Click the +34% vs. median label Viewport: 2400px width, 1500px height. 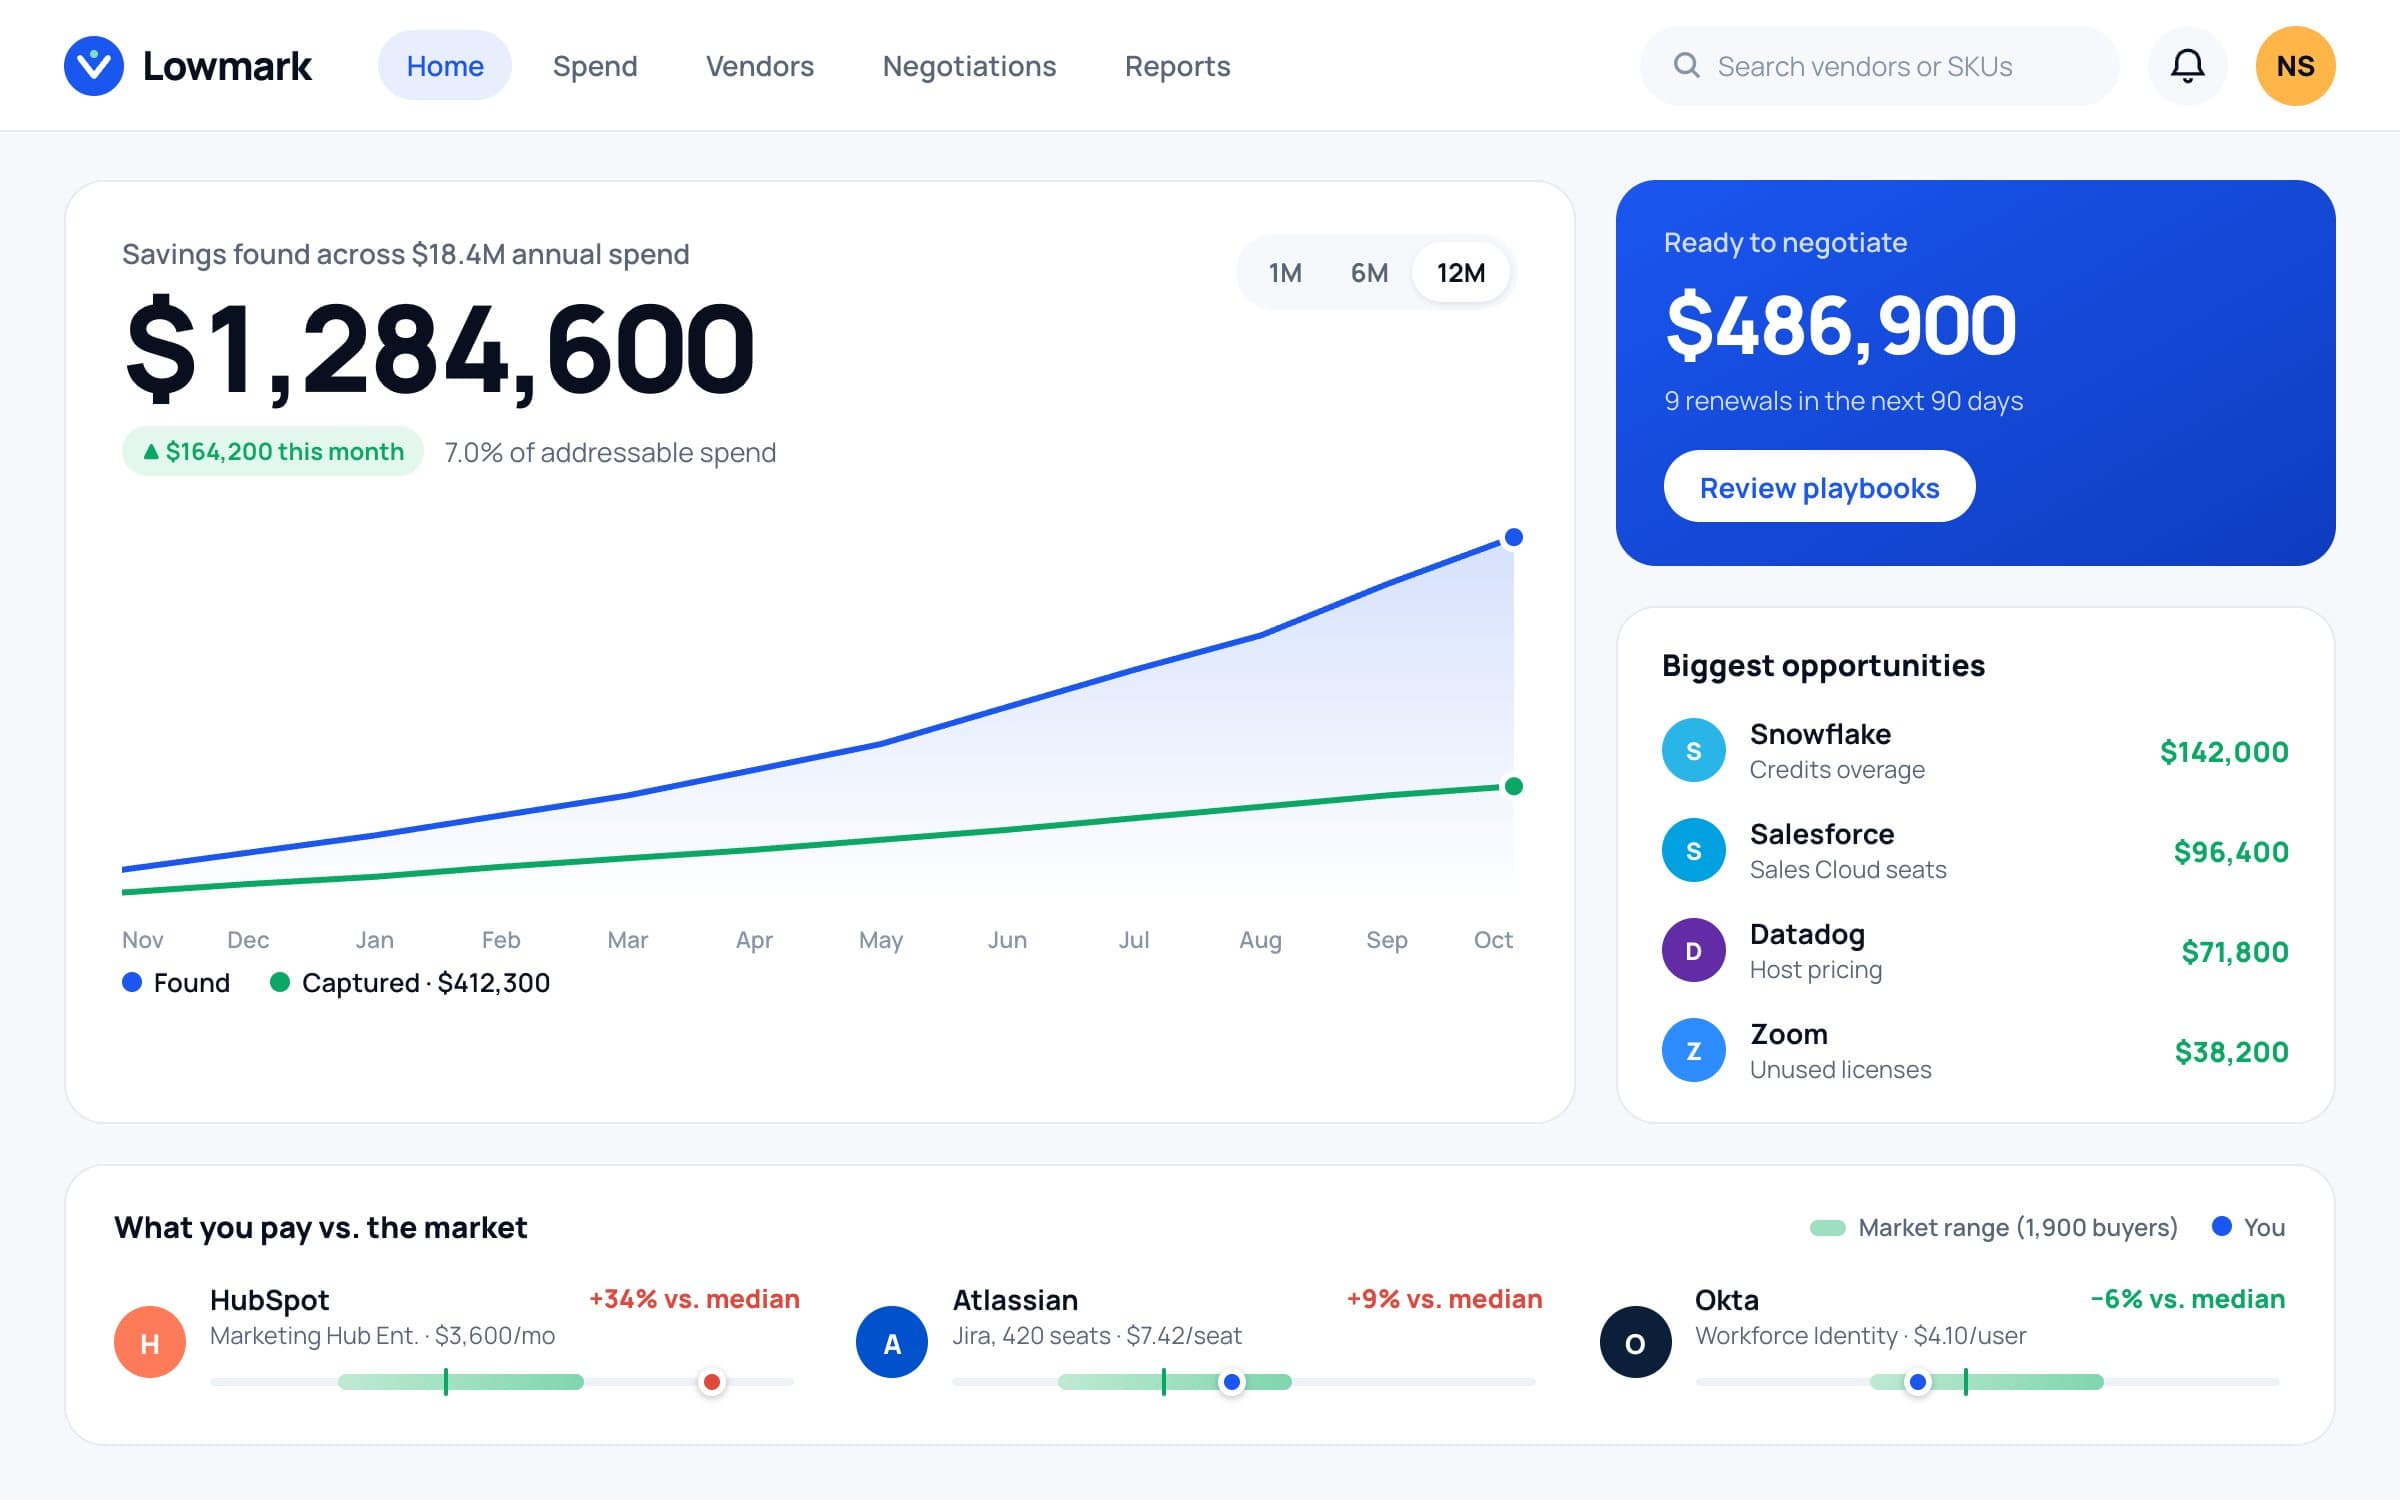[694, 1299]
